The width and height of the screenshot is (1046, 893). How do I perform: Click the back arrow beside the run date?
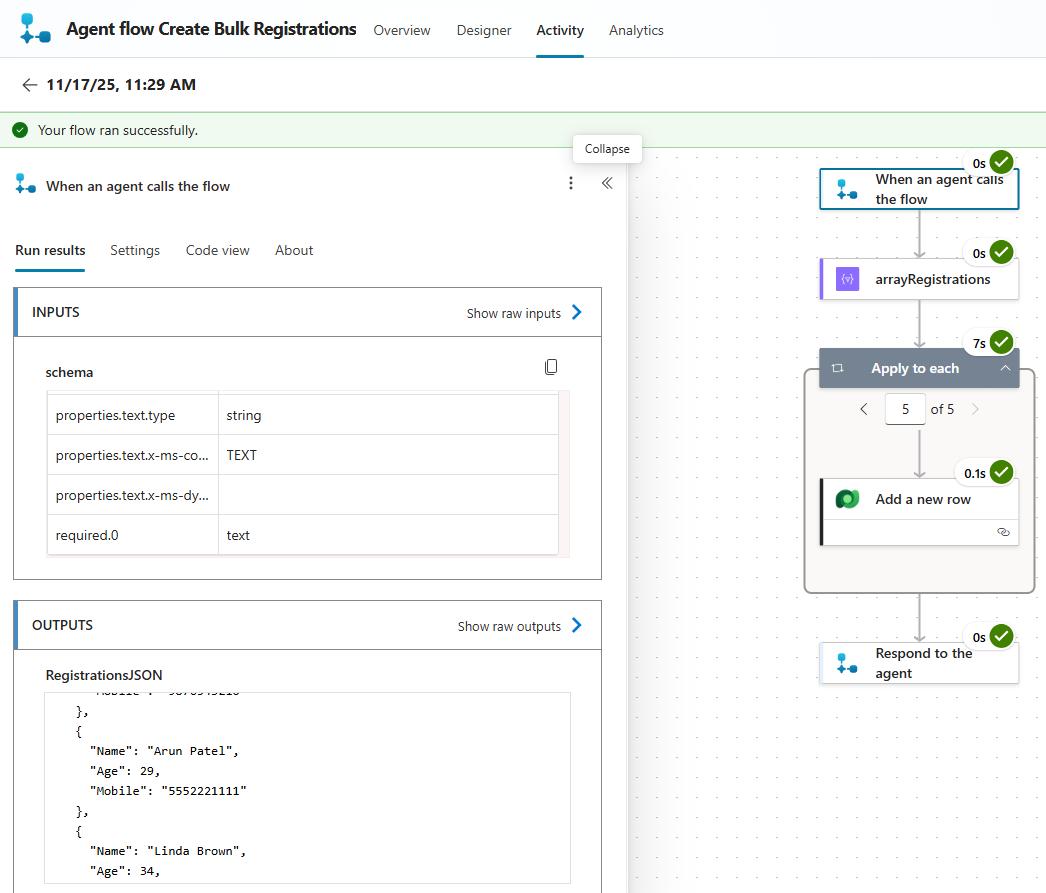(x=29, y=85)
